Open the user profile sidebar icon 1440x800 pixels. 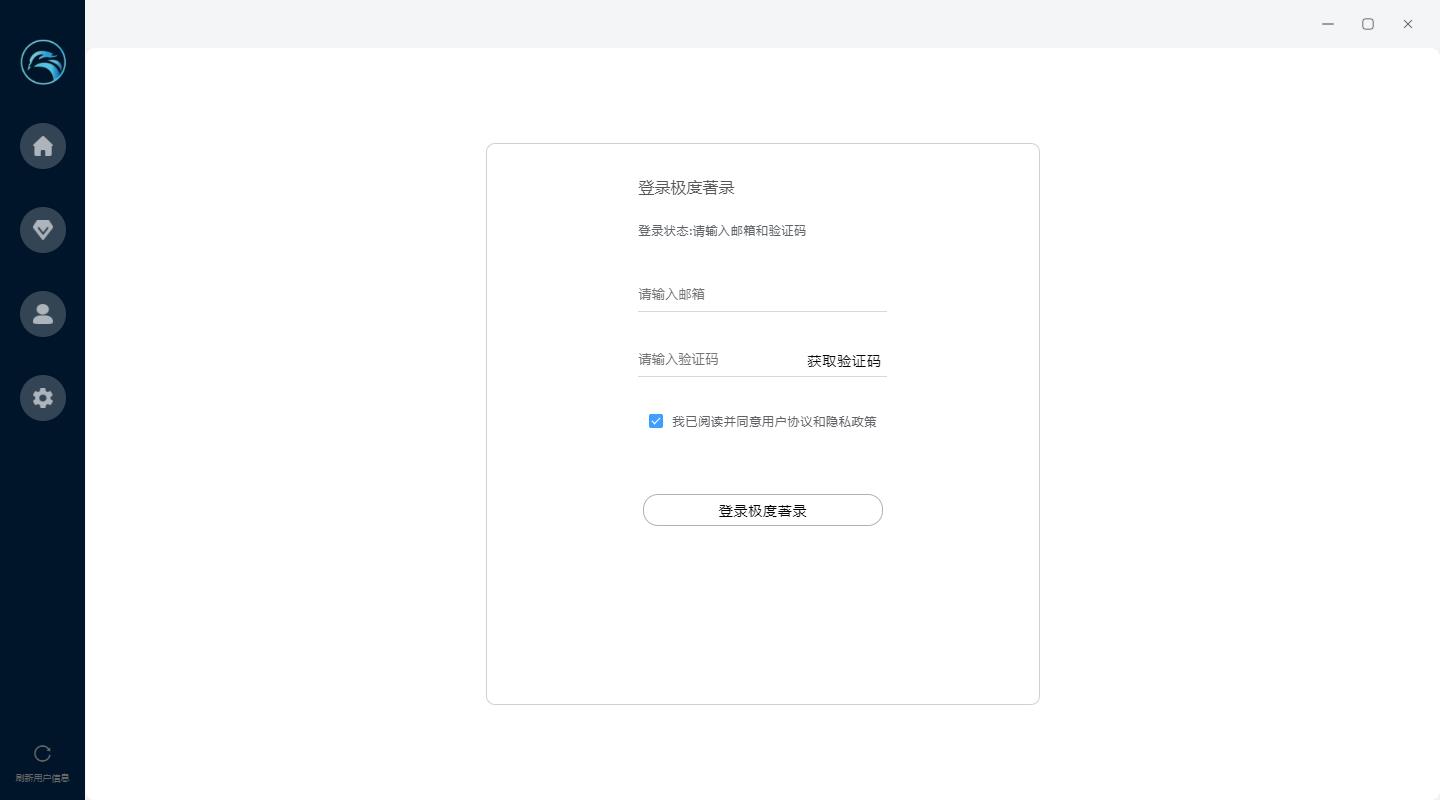point(43,314)
